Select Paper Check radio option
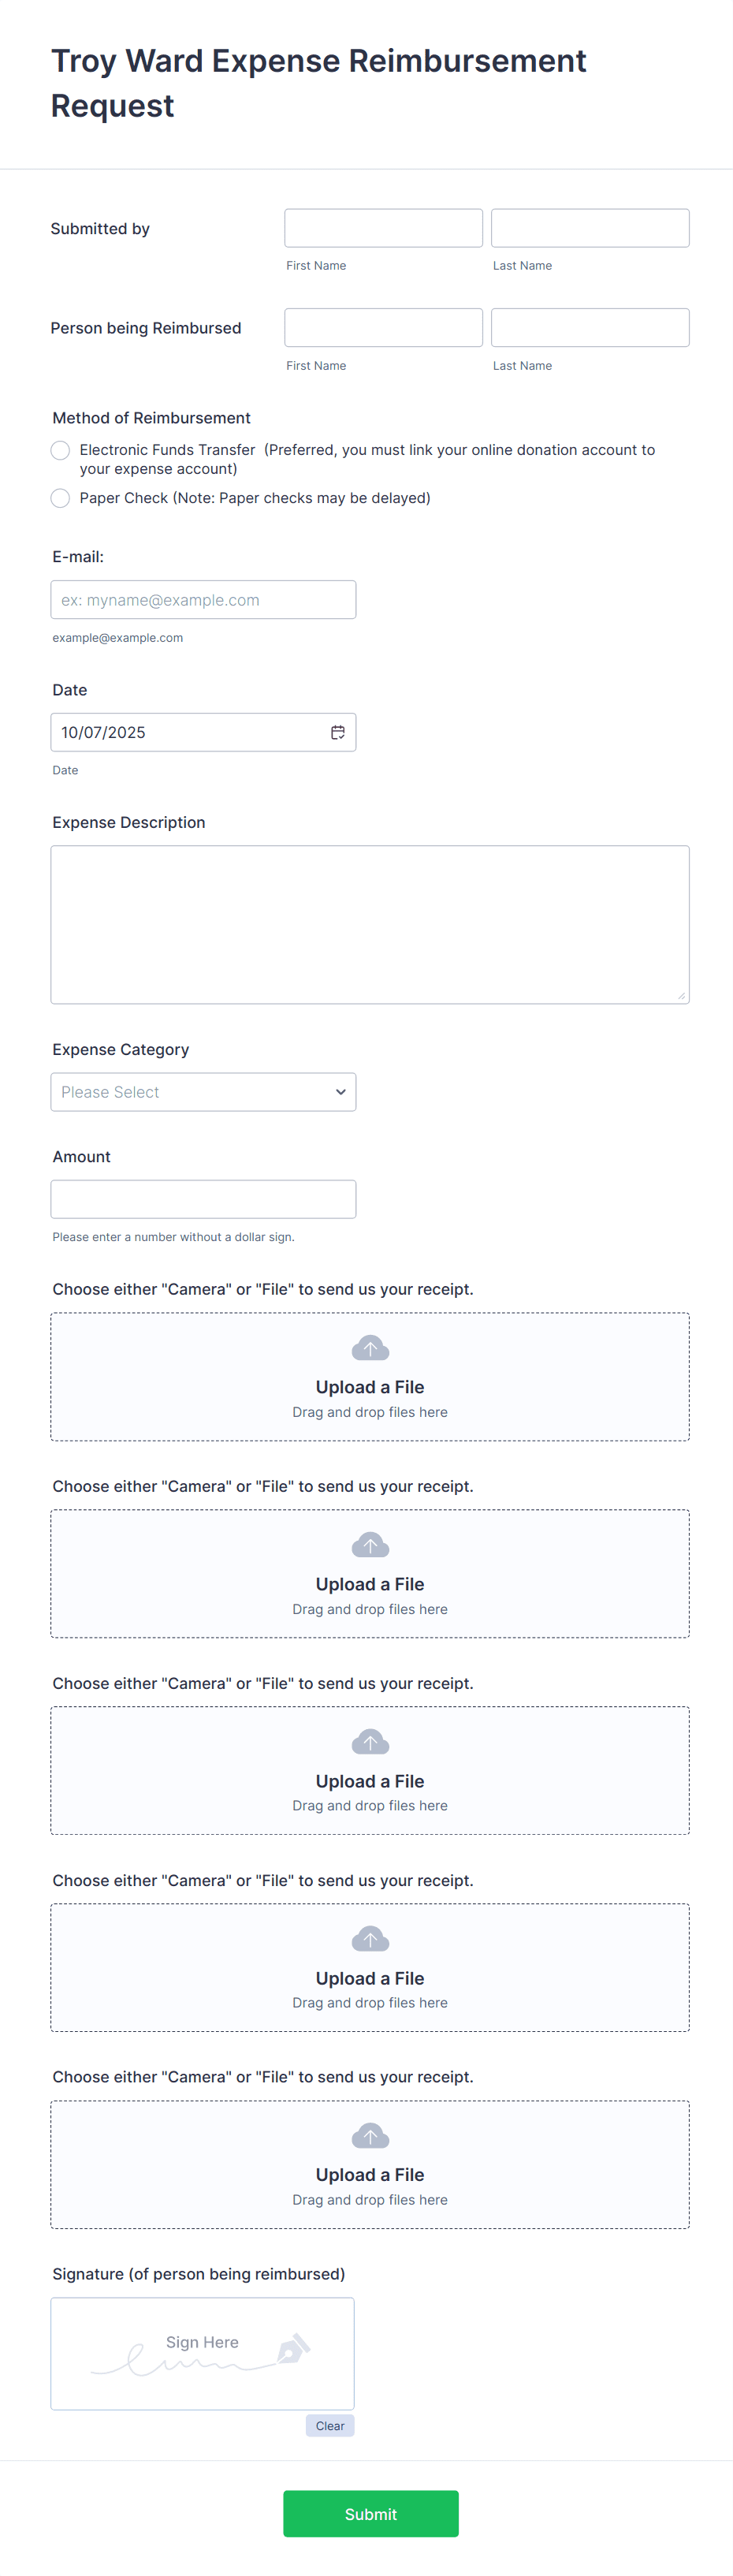 (x=60, y=498)
